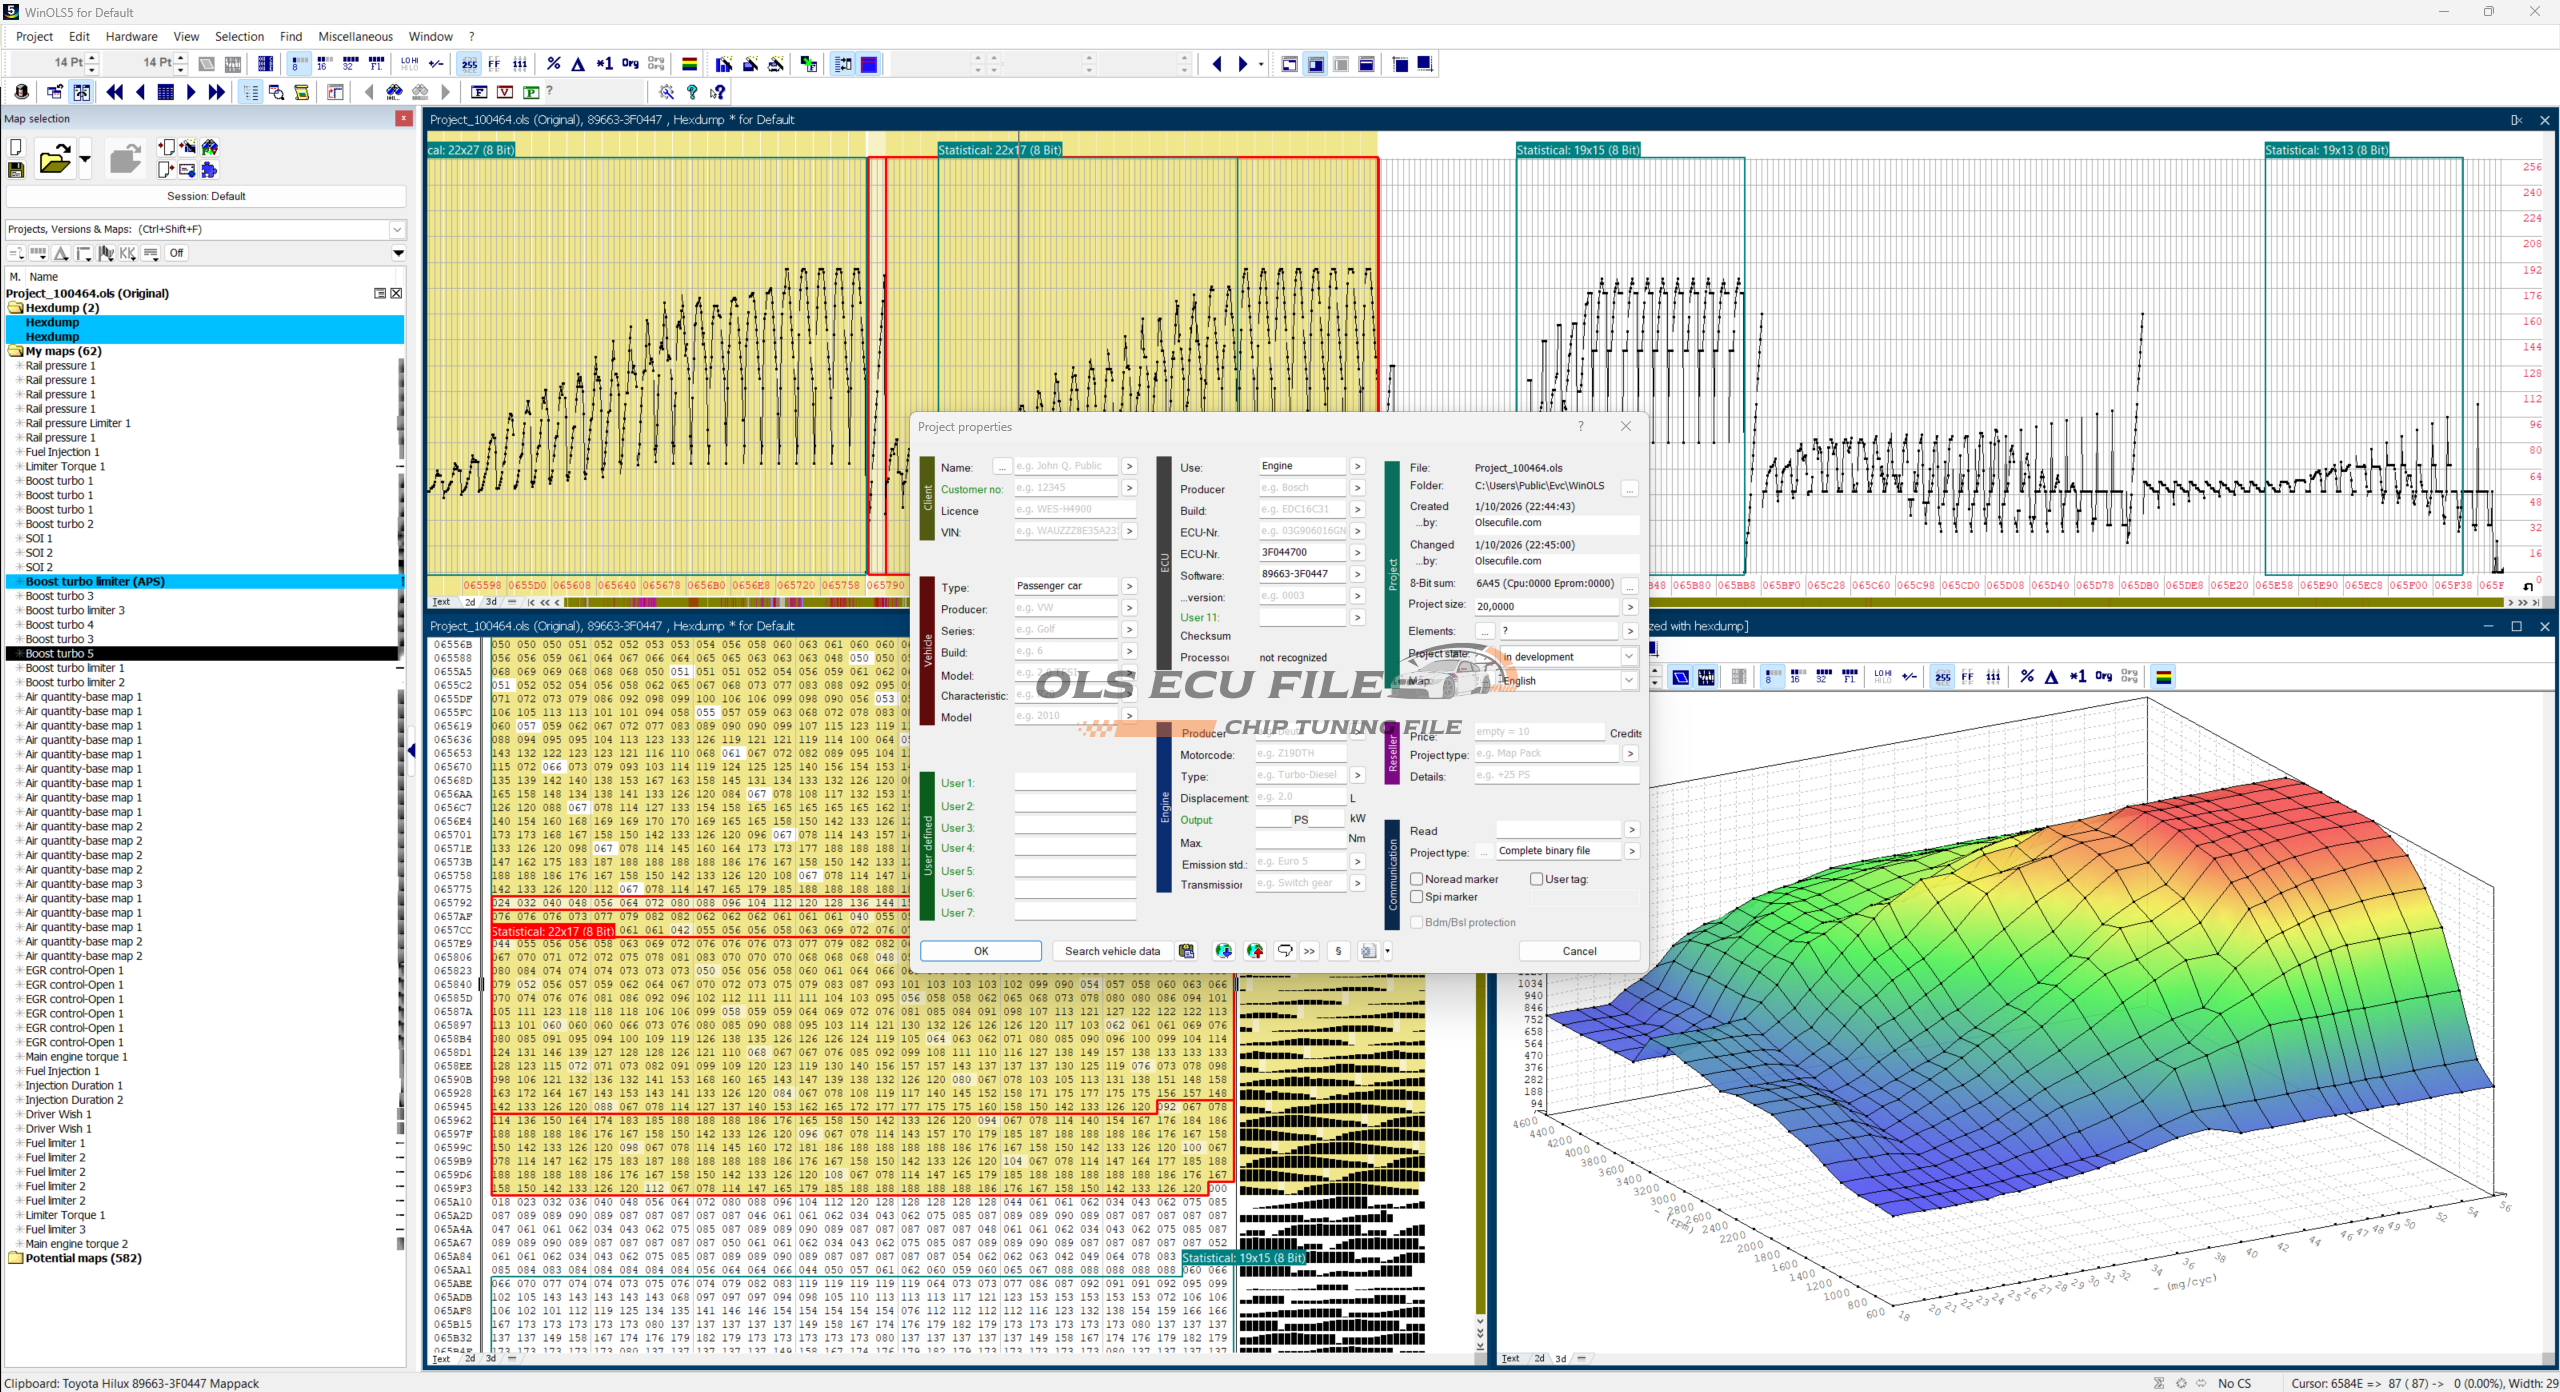Tick the User tag checkbox
This screenshot has width=2560, height=1392.
tap(1537, 879)
